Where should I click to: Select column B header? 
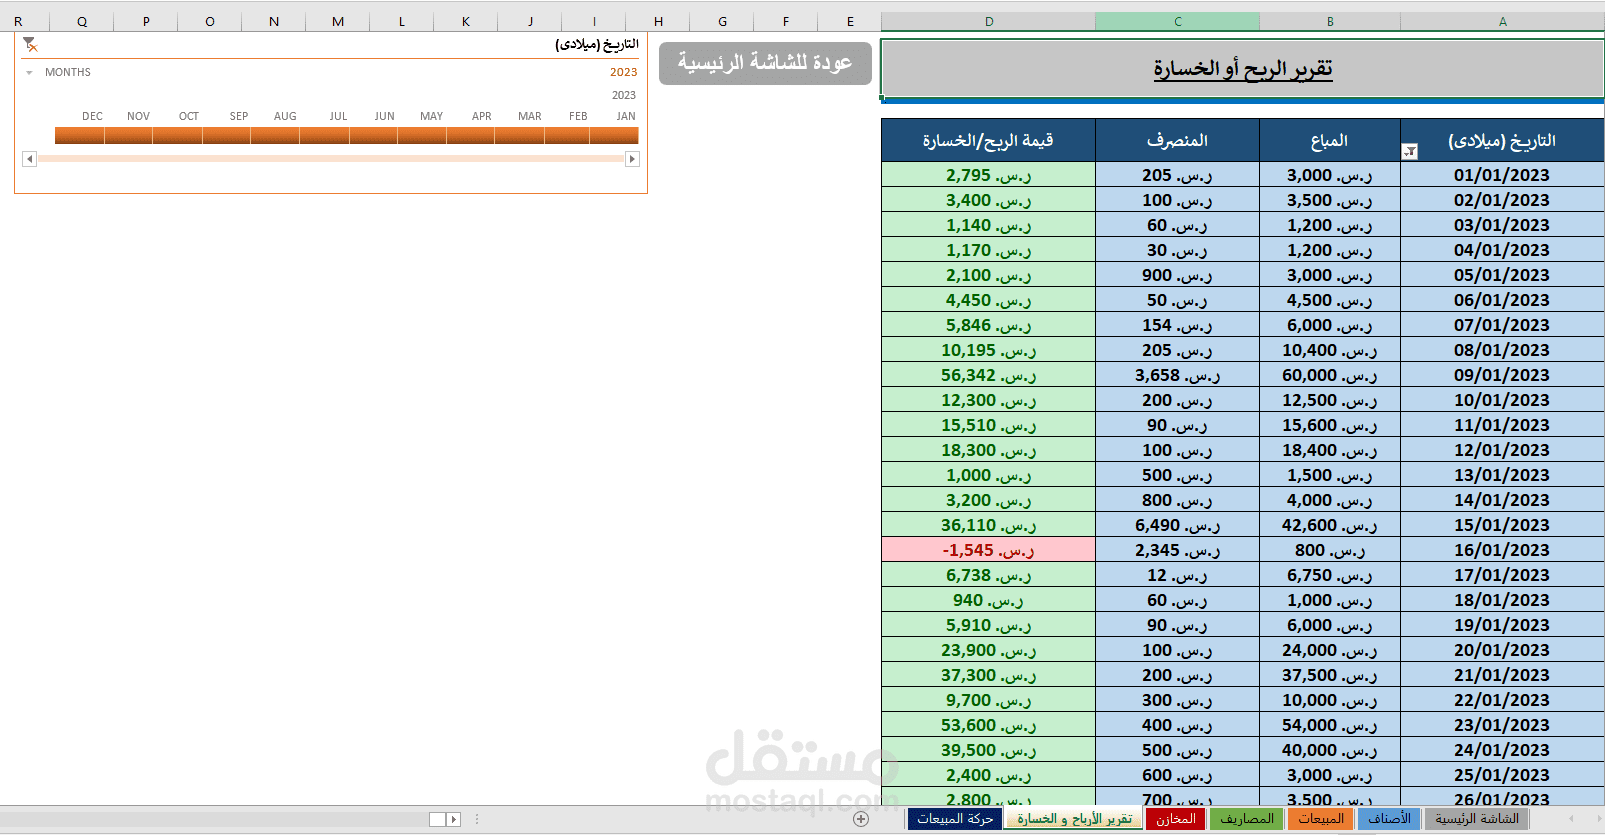tap(1330, 21)
